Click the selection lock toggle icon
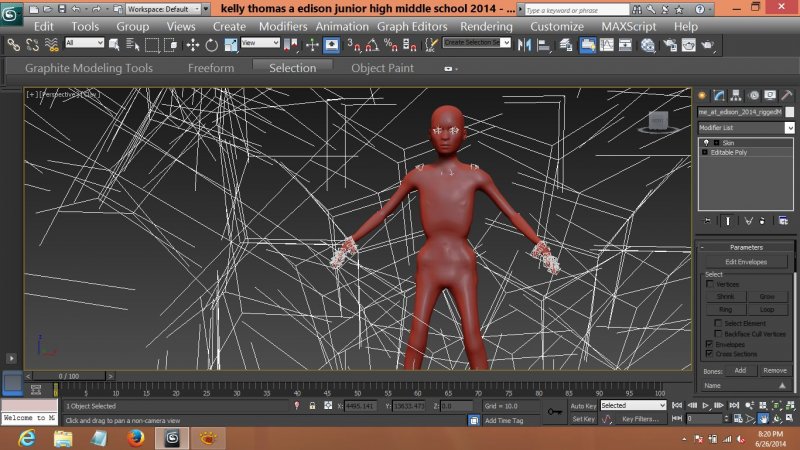800x450 pixels. click(312, 406)
